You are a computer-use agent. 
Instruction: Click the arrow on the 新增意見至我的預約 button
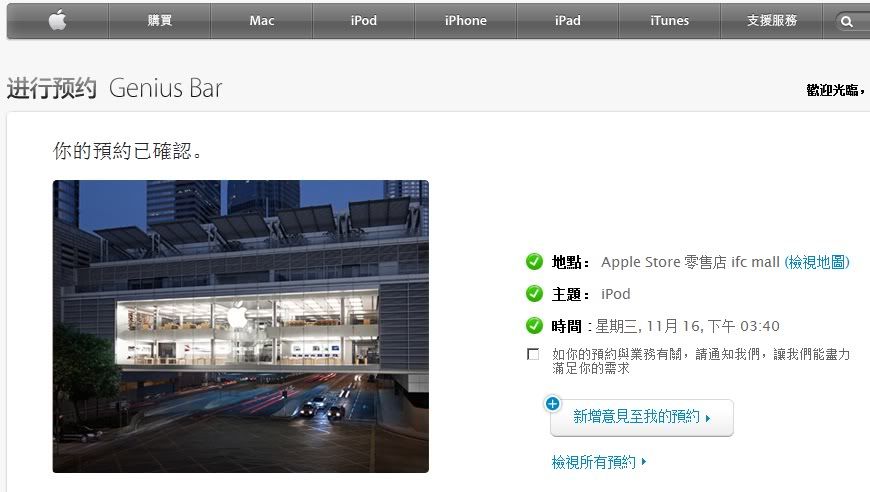point(708,418)
